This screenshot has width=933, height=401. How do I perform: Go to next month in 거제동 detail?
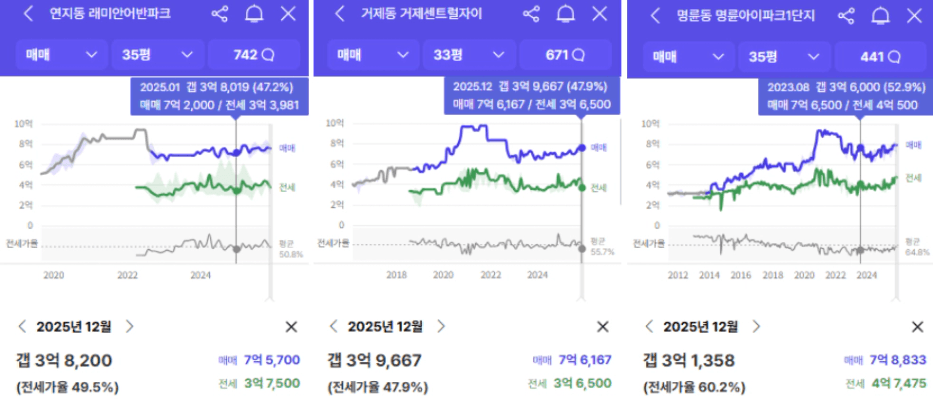click(440, 327)
